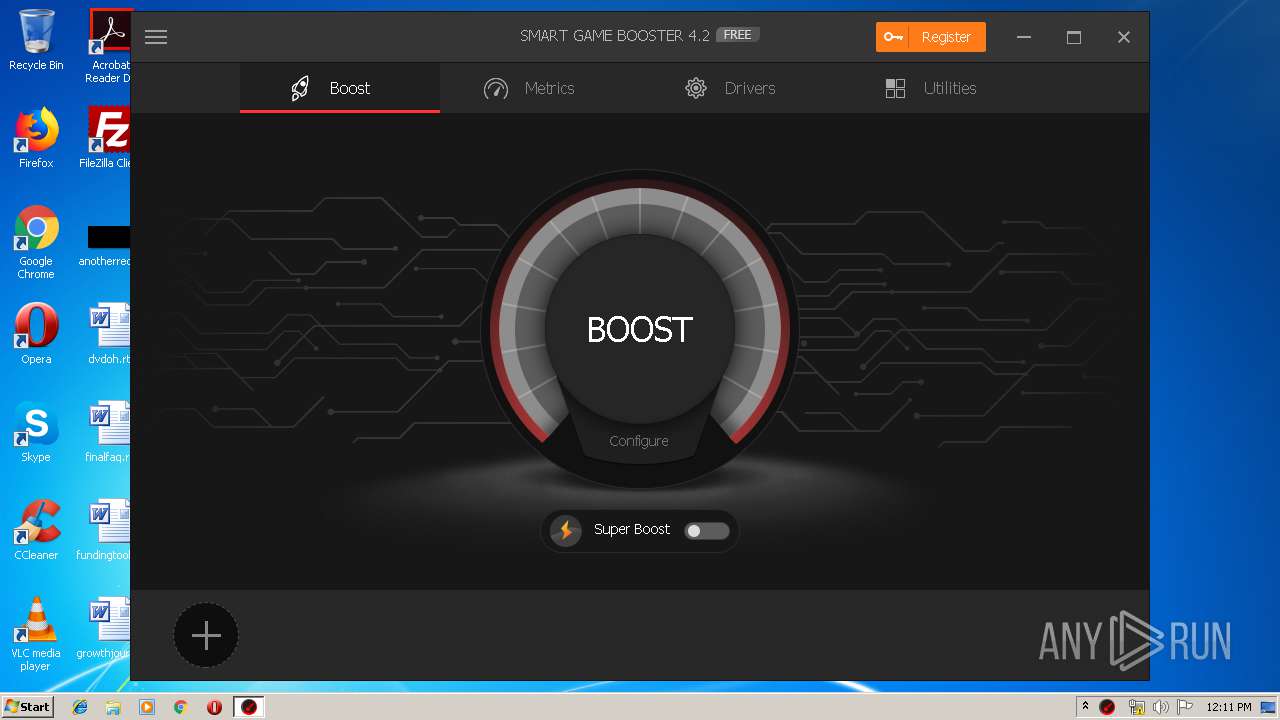Show hidden system tray icons
This screenshot has width=1280, height=720.
1085,706
